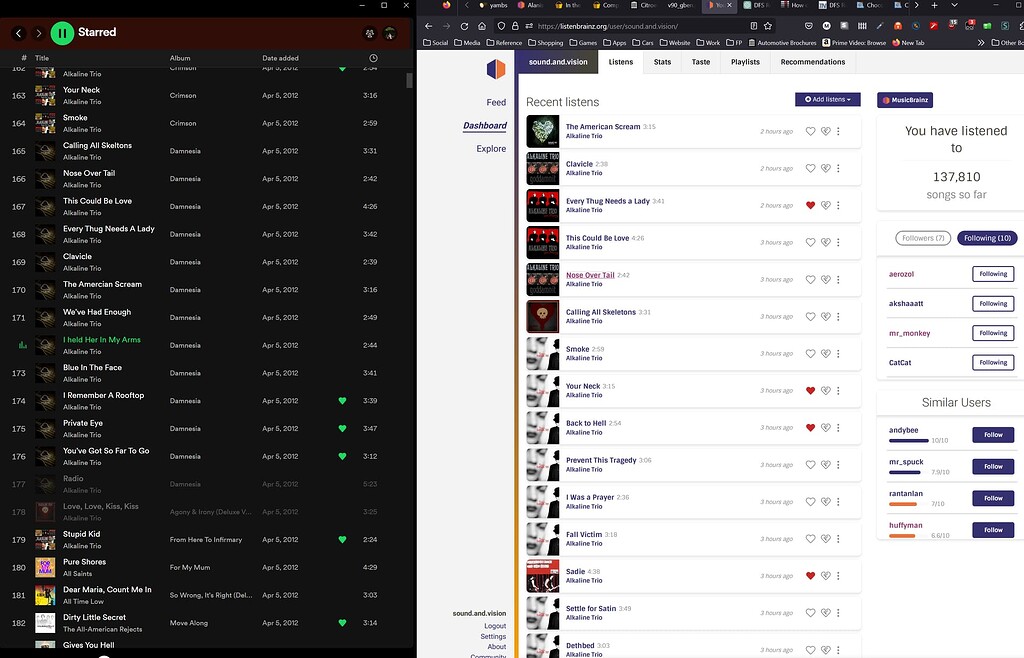
Task: Switch to the Stats tab
Action: pos(662,62)
